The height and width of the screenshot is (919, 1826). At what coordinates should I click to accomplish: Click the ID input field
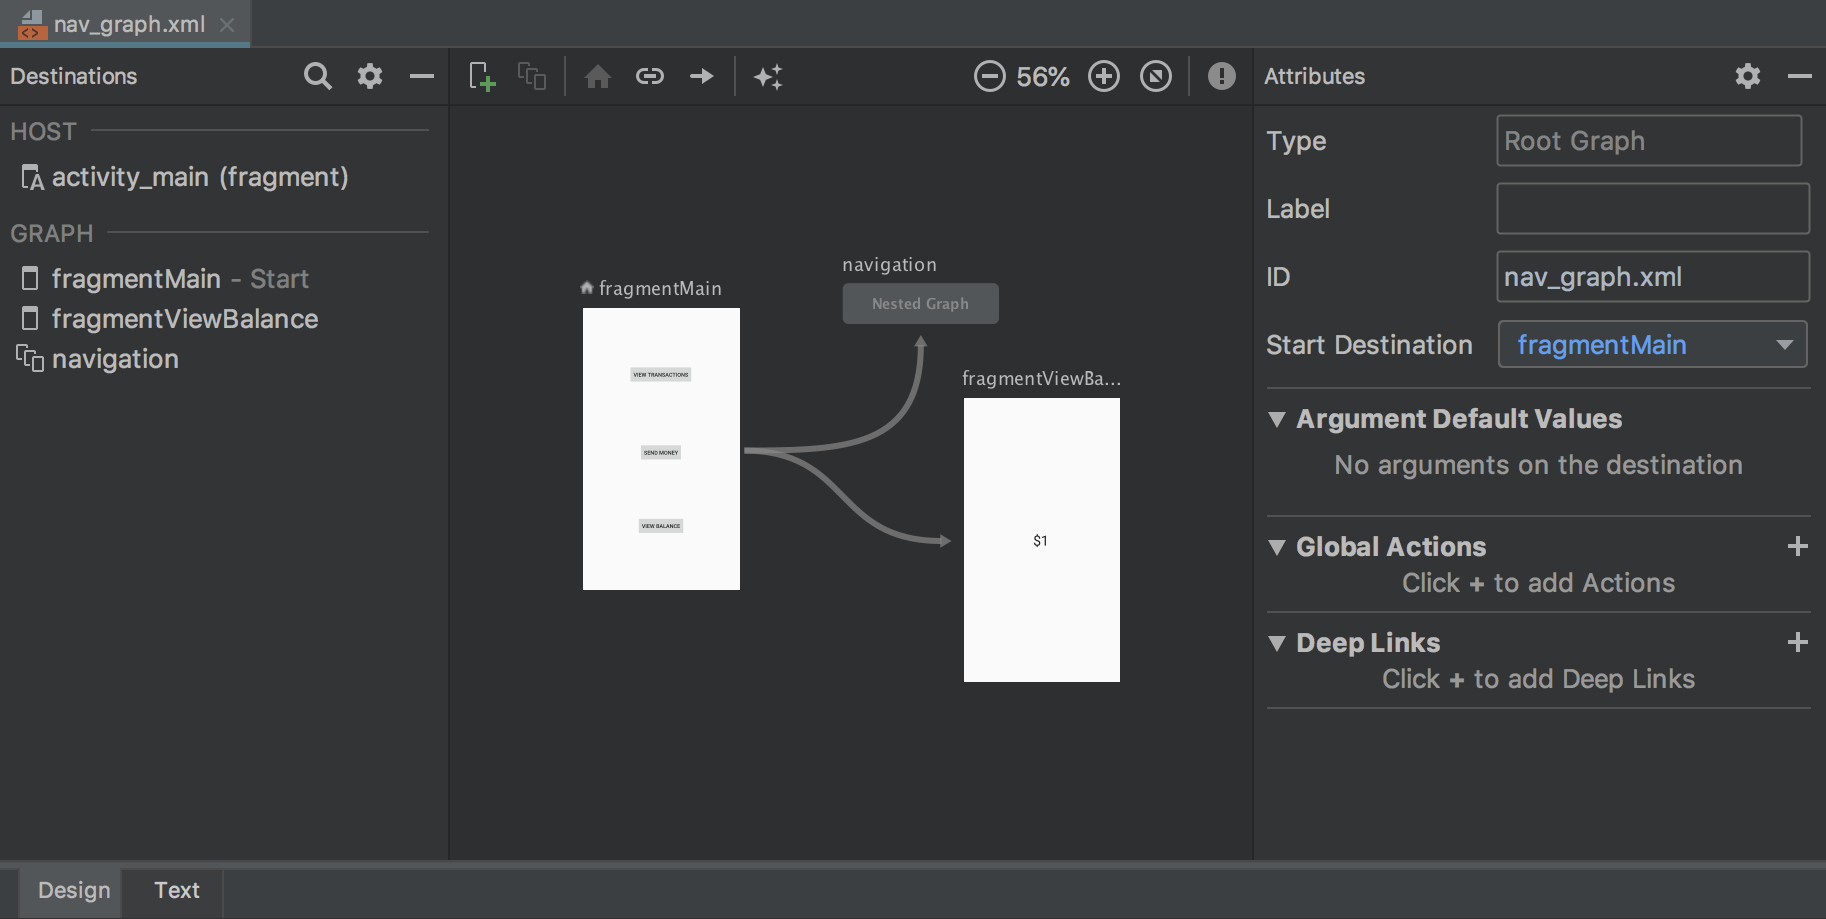[x=1651, y=277]
